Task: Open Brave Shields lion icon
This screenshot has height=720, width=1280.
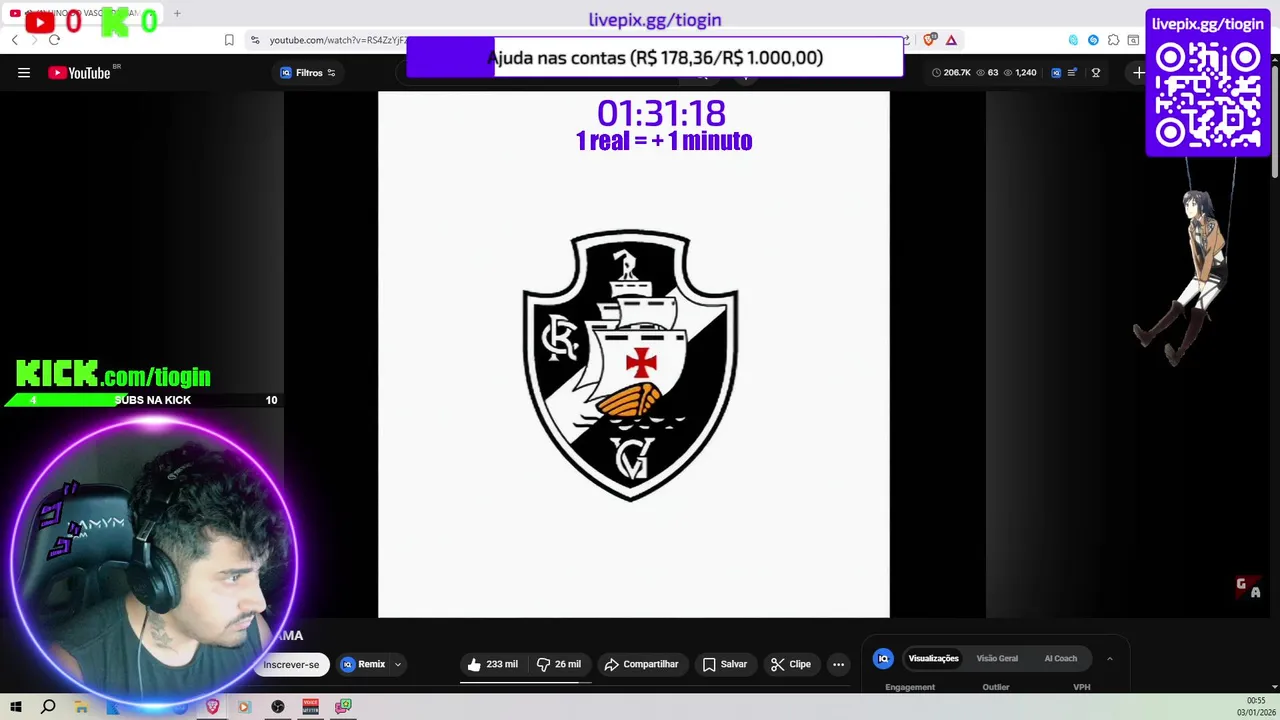Action: point(930,40)
